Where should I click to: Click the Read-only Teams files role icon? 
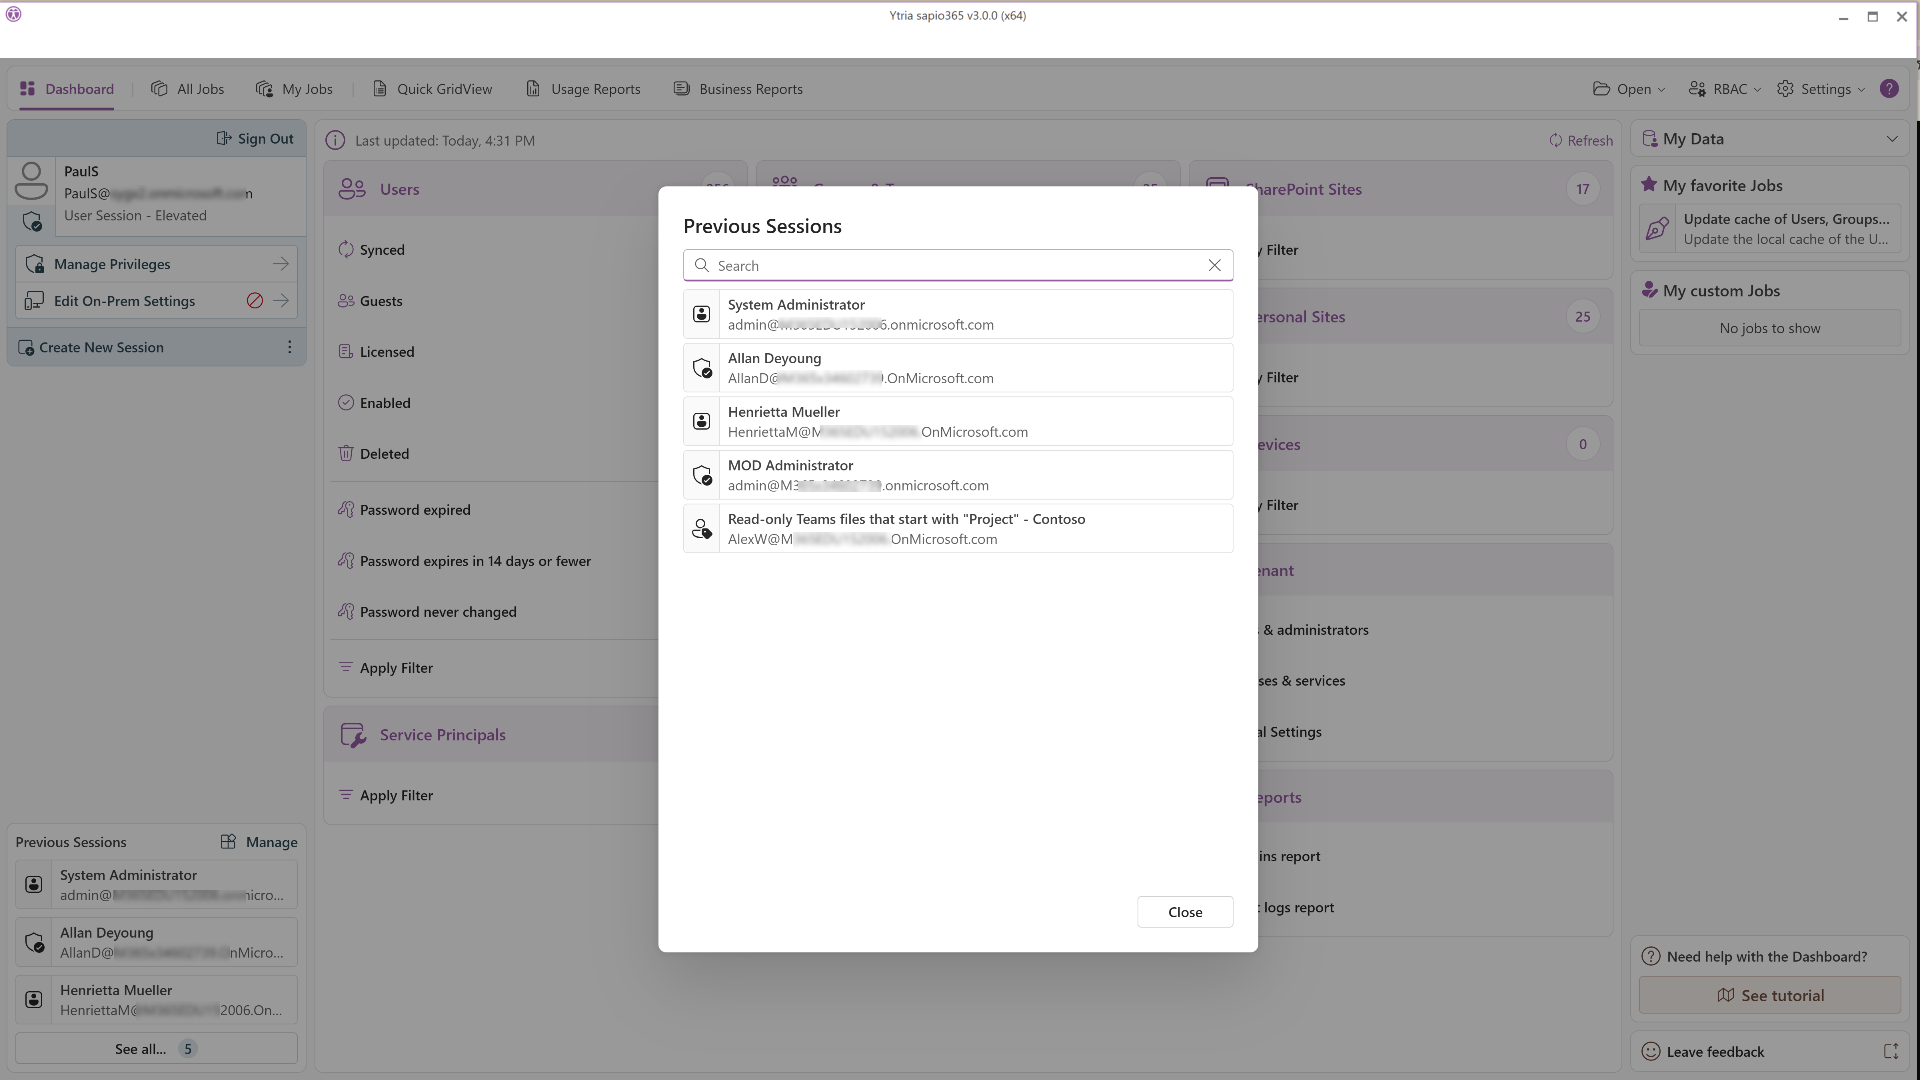point(702,529)
